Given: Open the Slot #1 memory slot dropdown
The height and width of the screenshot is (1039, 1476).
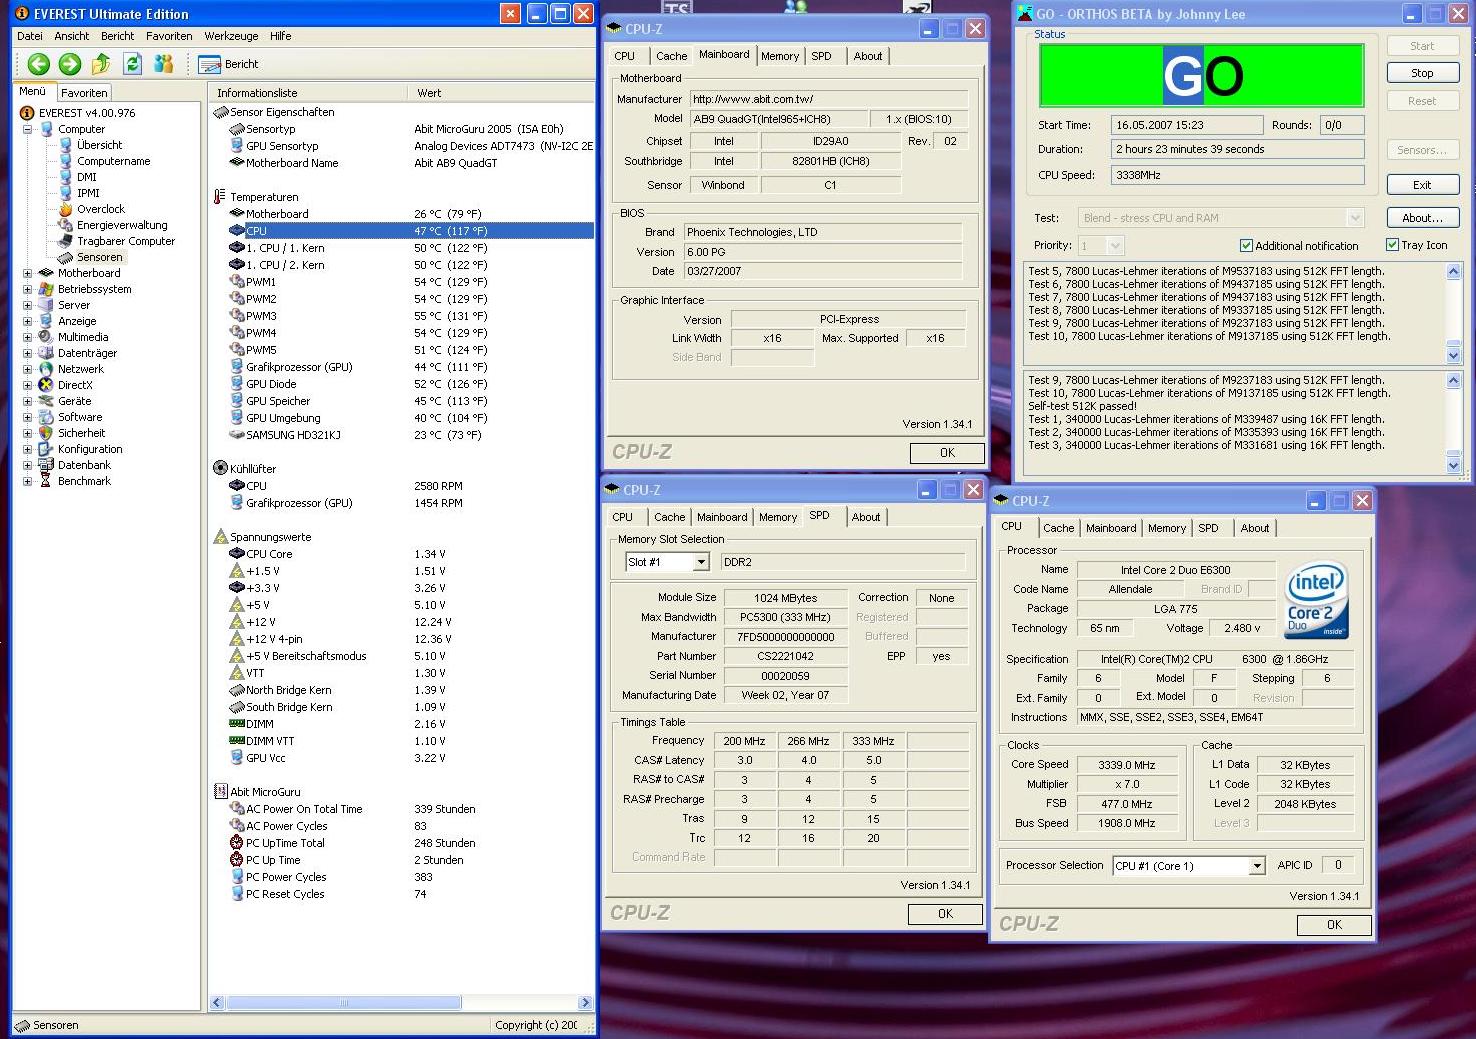Looking at the screenshot, I should pos(701,562).
